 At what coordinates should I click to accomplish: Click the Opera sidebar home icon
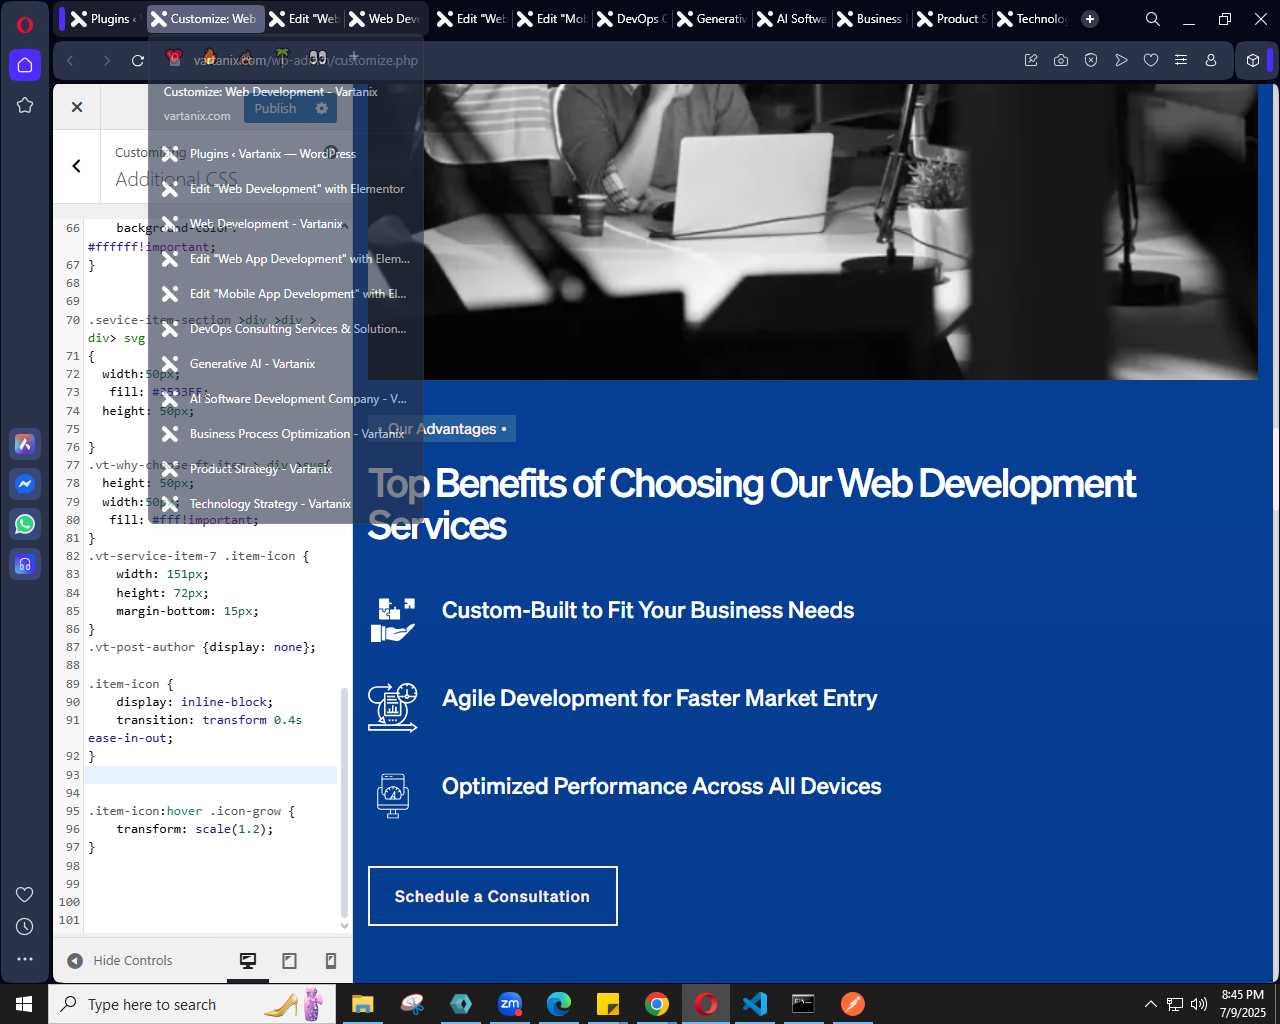(25, 65)
